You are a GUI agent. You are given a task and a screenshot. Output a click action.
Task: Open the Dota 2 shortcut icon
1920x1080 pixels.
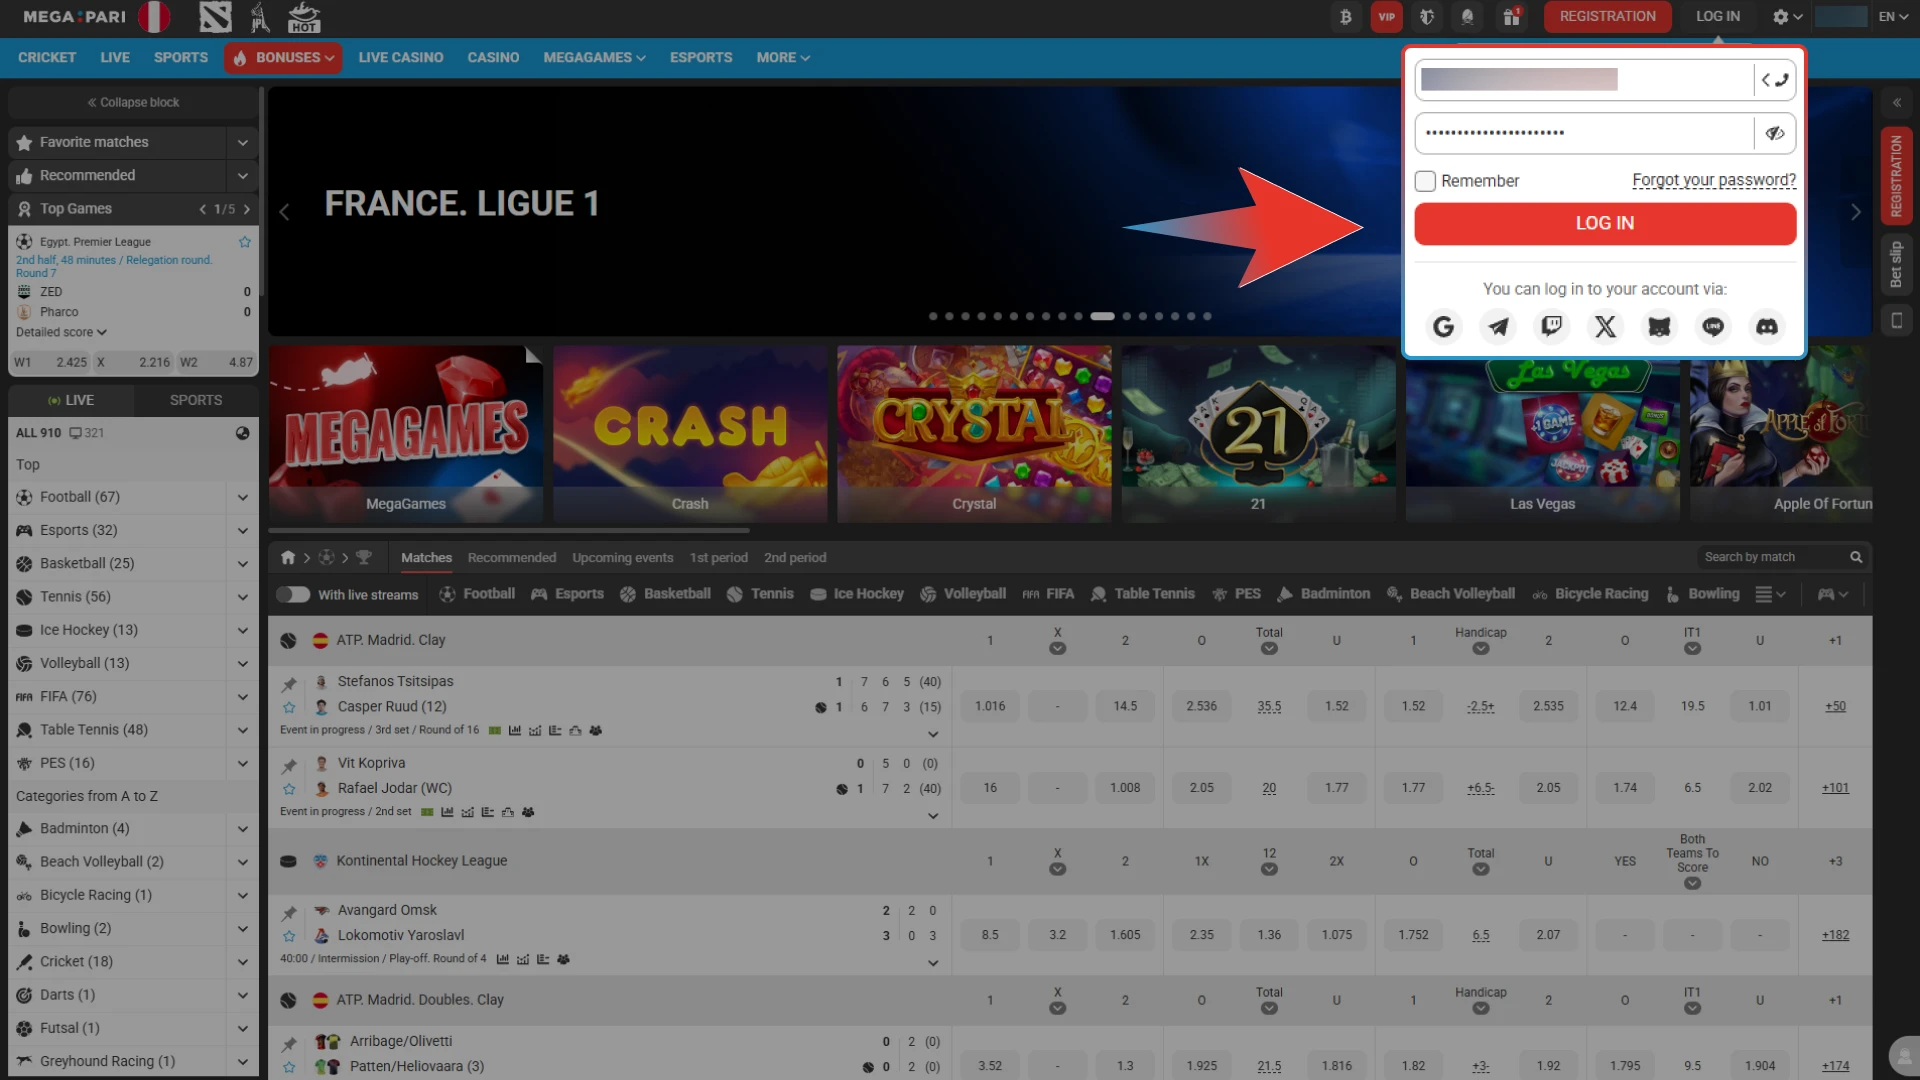pos(215,17)
